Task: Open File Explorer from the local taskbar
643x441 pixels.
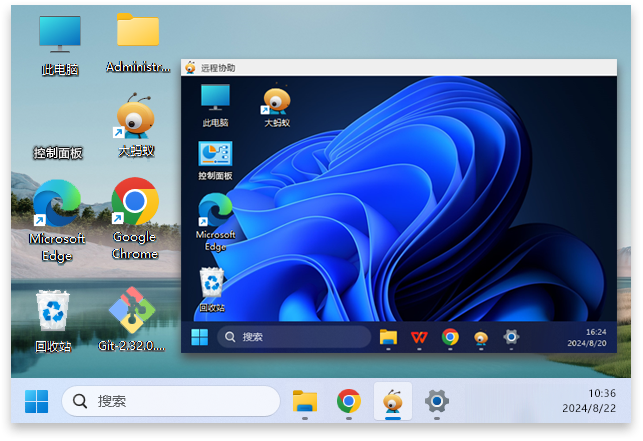Action: coord(305,401)
